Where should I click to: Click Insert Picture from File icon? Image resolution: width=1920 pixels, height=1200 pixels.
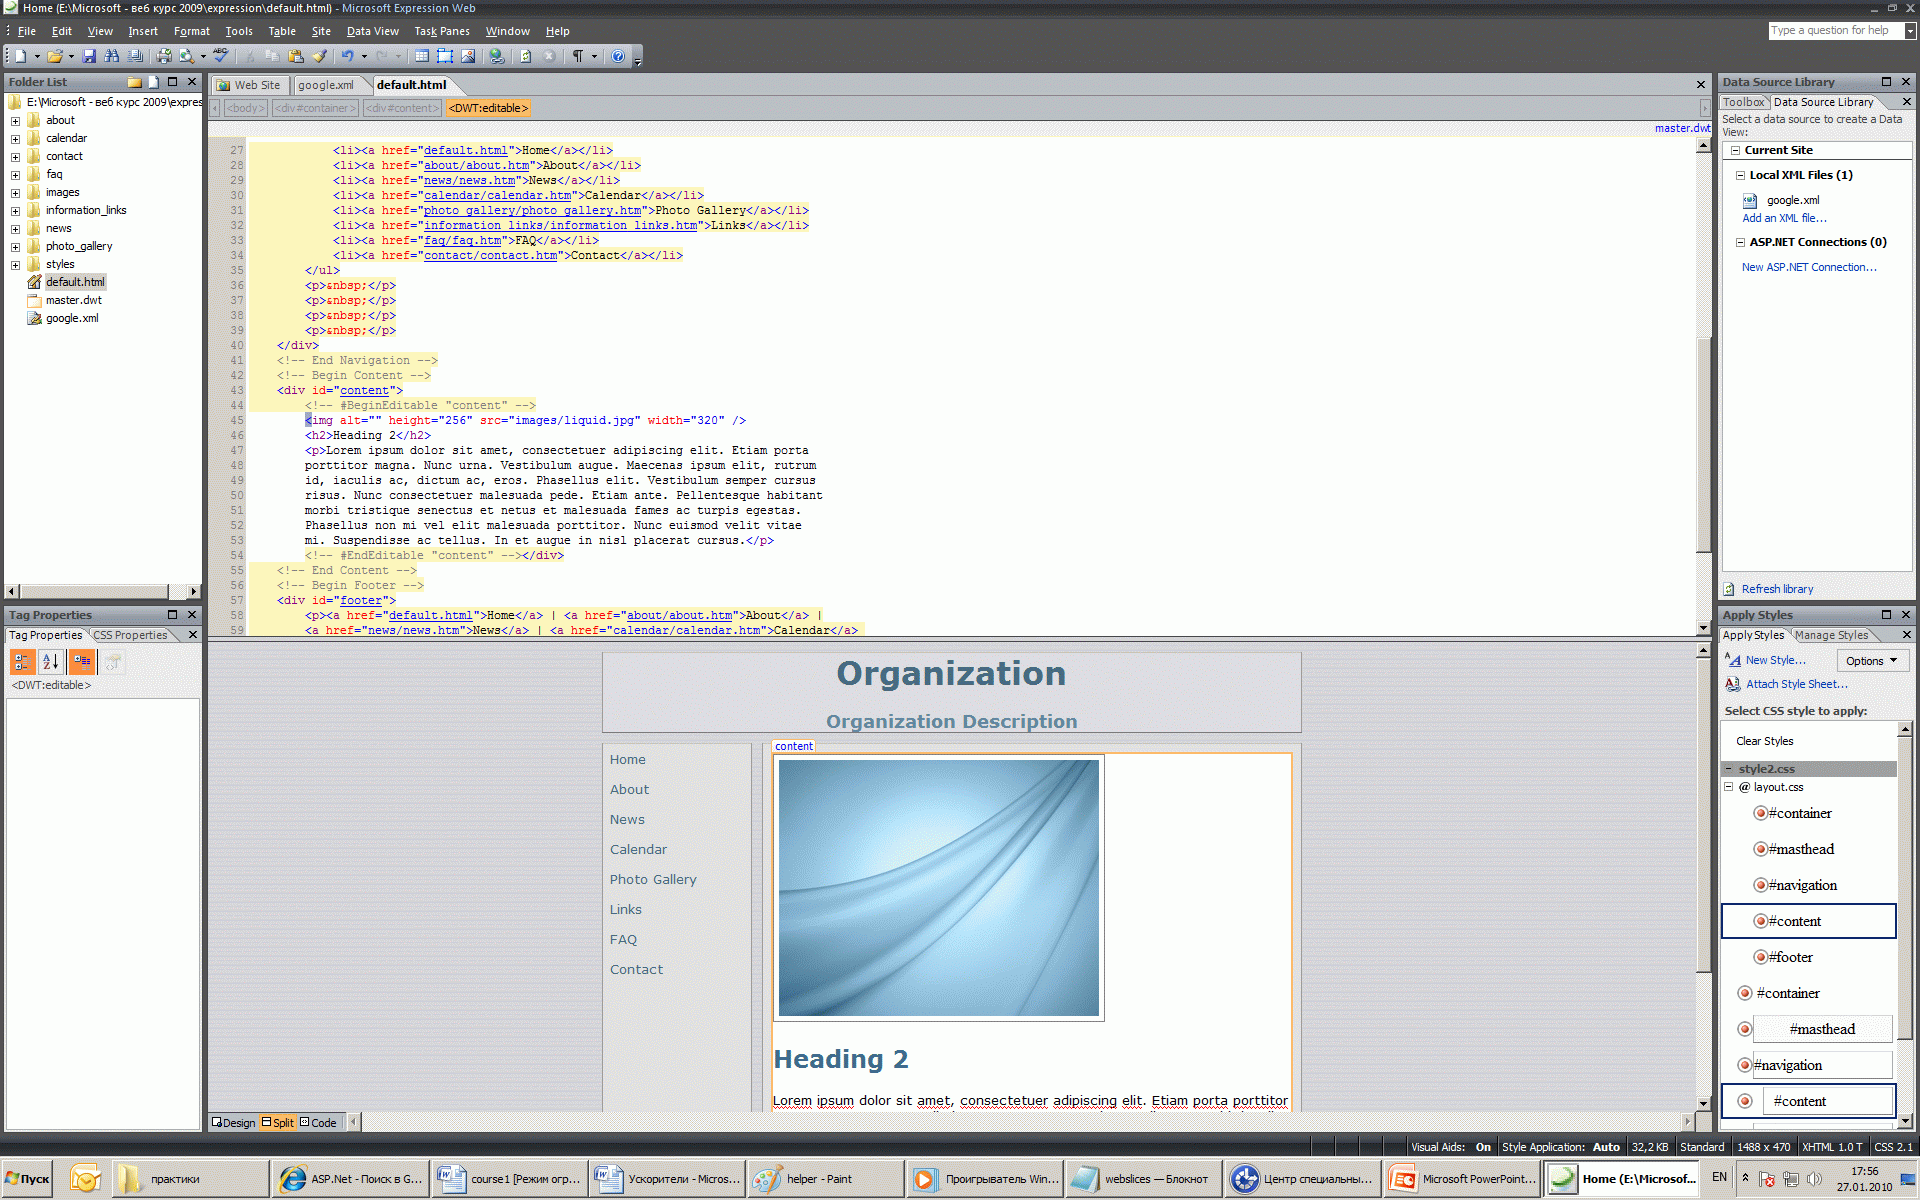pyautogui.click(x=468, y=56)
